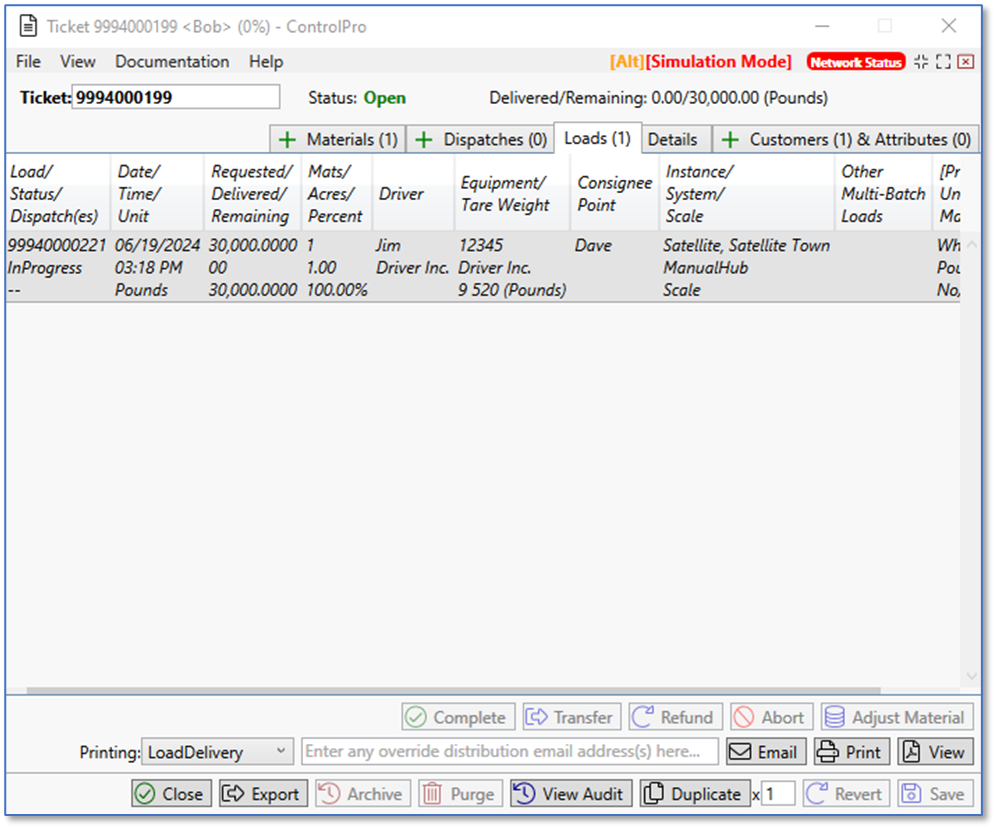The image size is (996, 829).
Task: Open the Documentation menu
Action: 172,62
